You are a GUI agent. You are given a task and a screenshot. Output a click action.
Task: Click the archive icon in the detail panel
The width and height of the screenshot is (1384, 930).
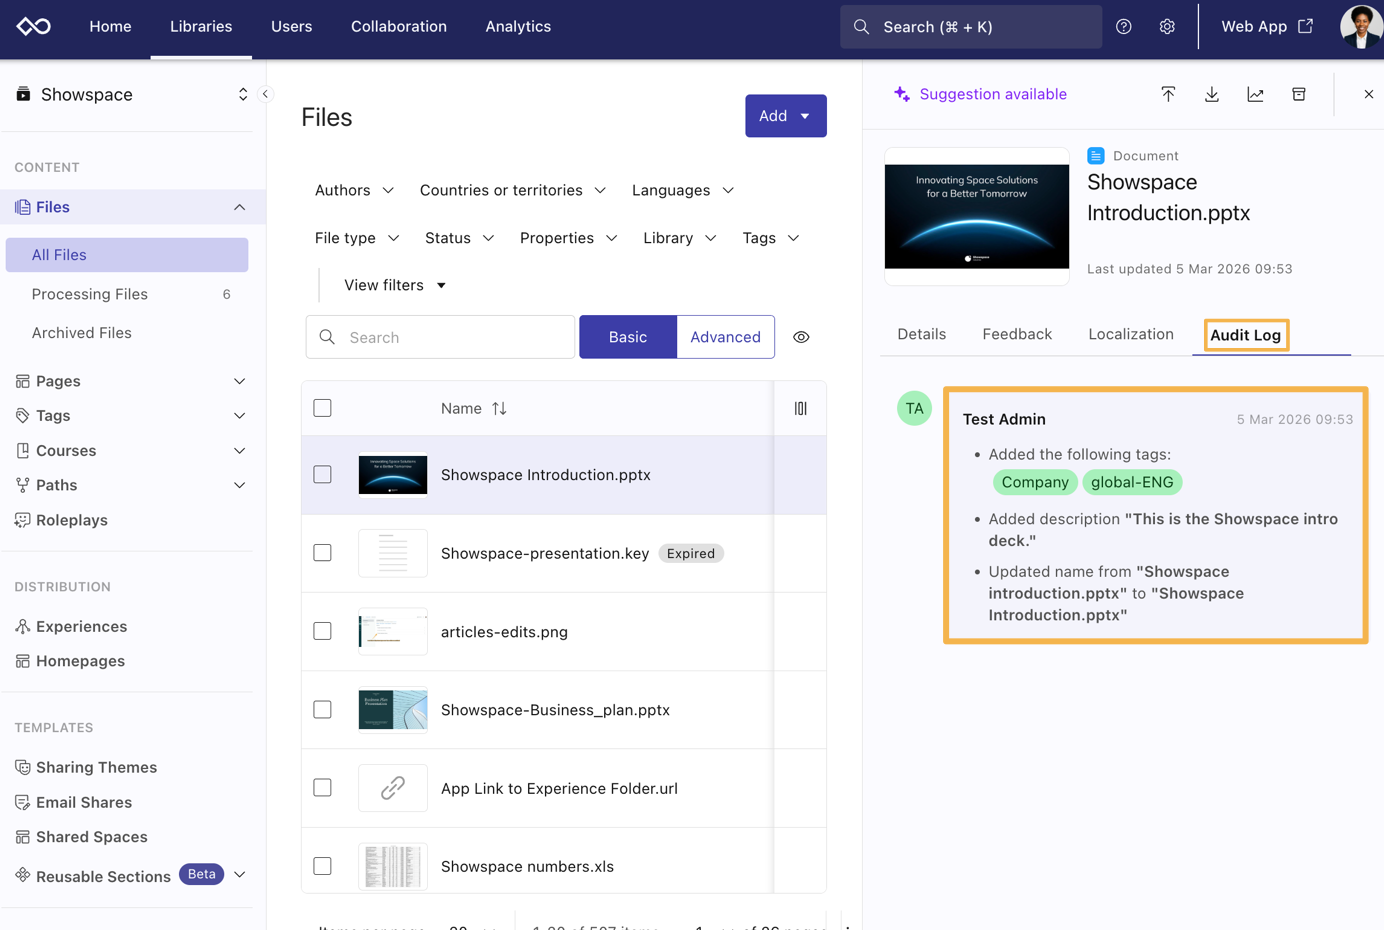pos(1298,94)
